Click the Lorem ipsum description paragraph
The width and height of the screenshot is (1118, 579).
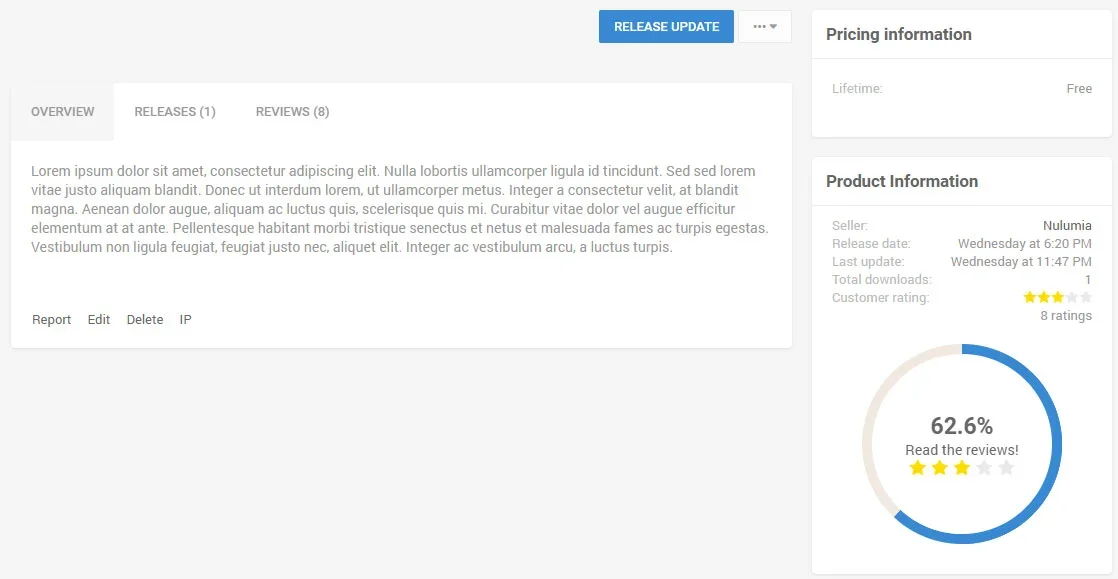(400, 210)
